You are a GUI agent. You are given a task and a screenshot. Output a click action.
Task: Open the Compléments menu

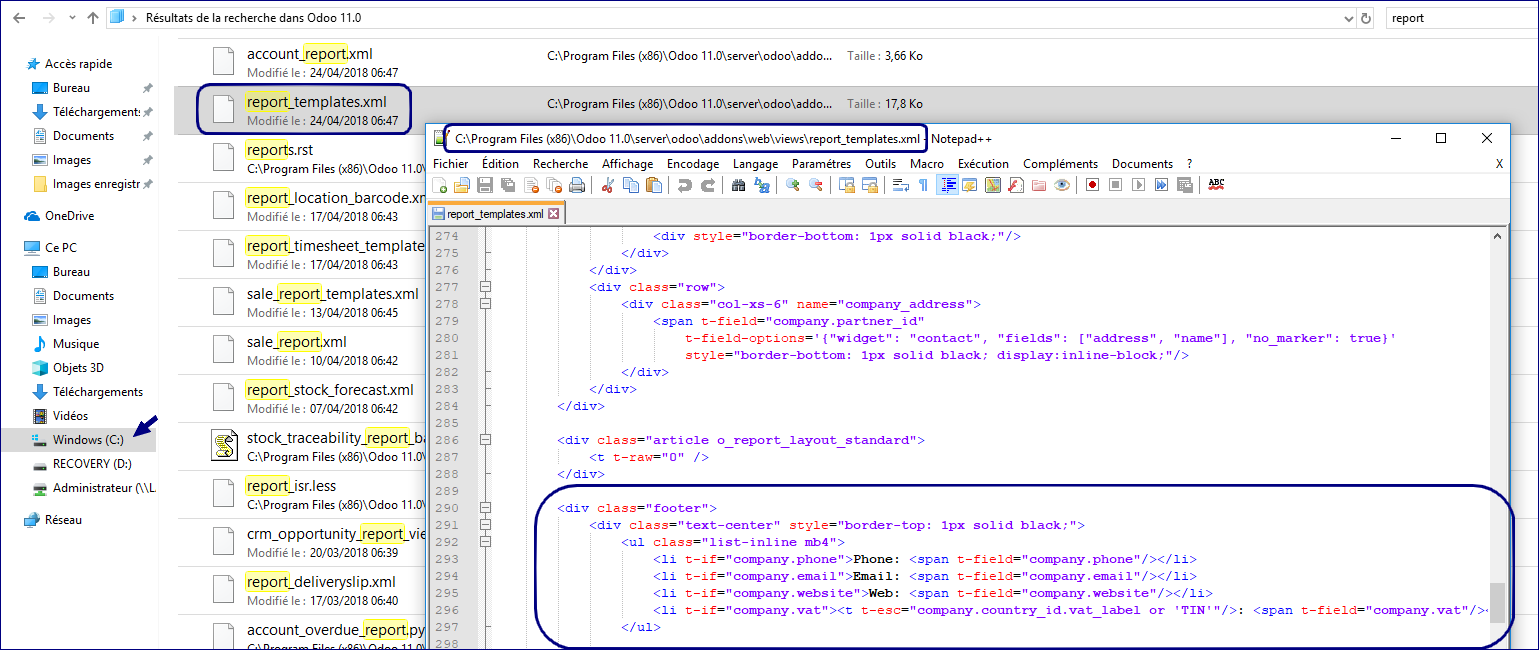tap(1060, 164)
